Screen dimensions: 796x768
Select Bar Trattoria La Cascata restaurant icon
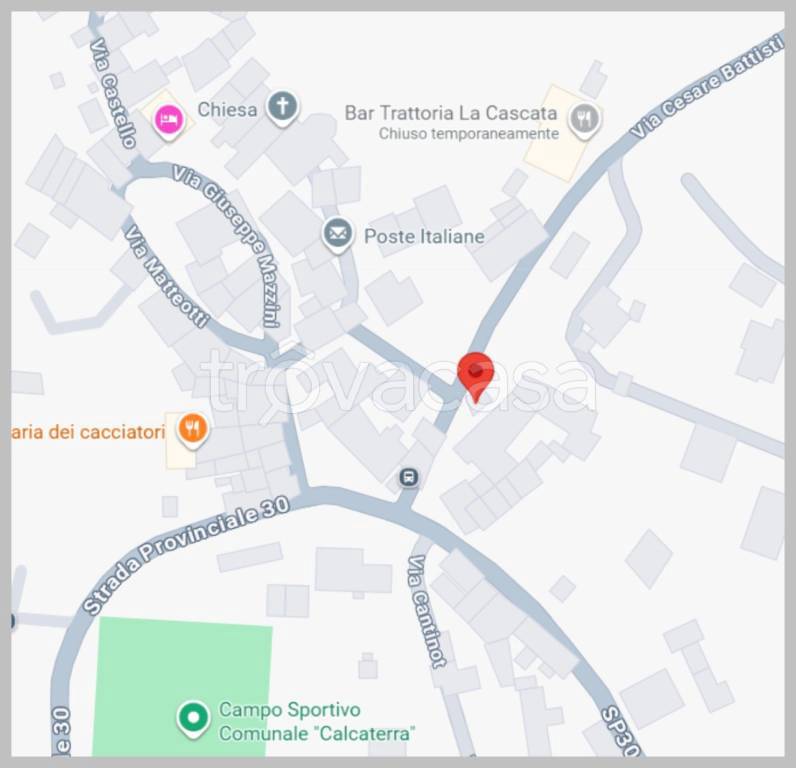(584, 120)
